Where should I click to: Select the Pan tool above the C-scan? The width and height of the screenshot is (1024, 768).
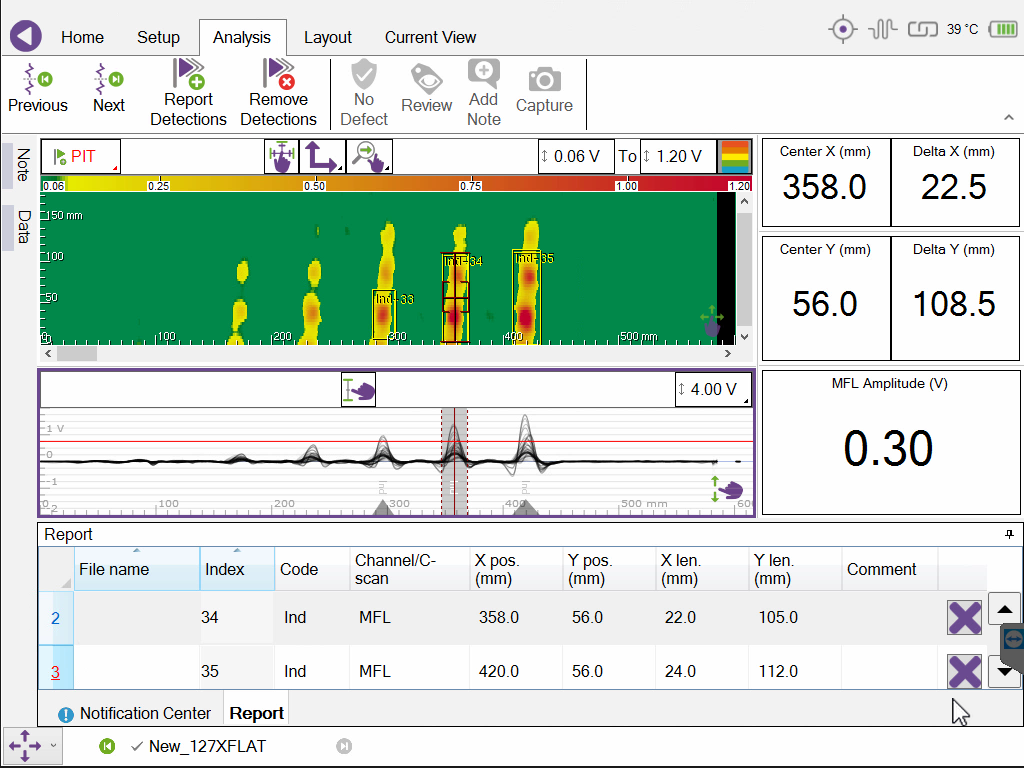(x=281, y=156)
